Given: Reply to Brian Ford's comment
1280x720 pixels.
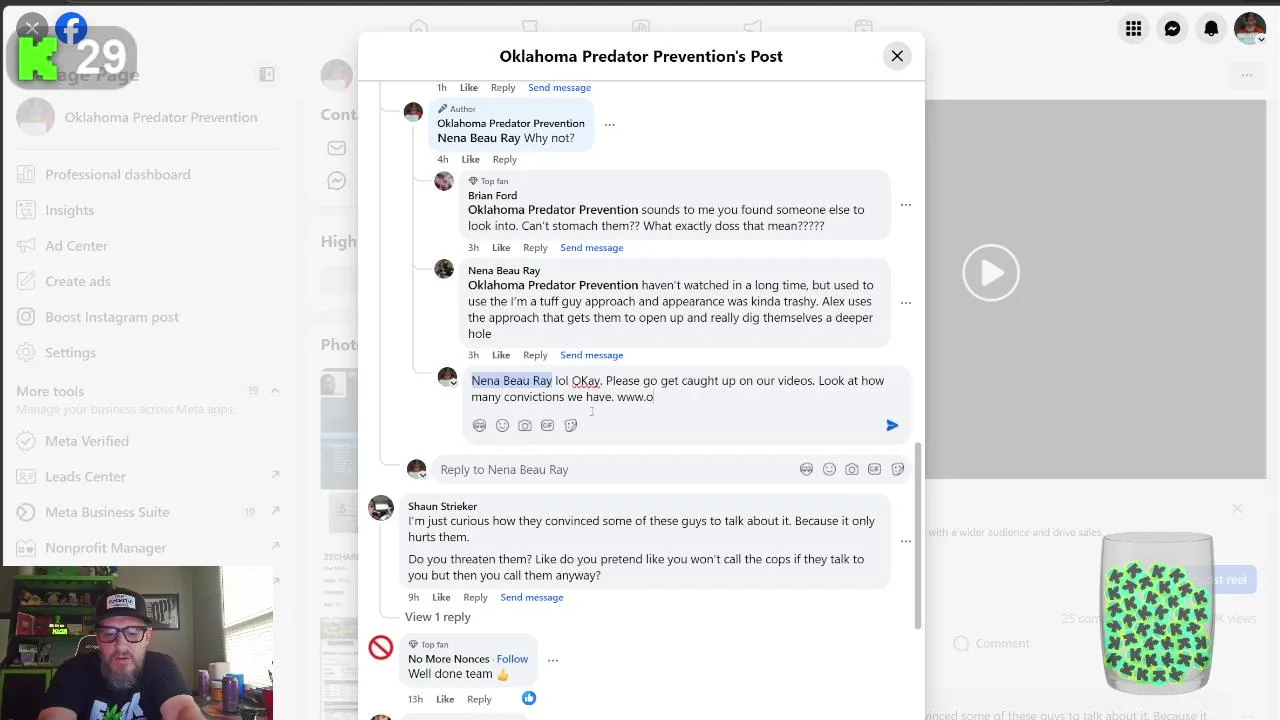Looking at the screenshot, I should [535, 248].
